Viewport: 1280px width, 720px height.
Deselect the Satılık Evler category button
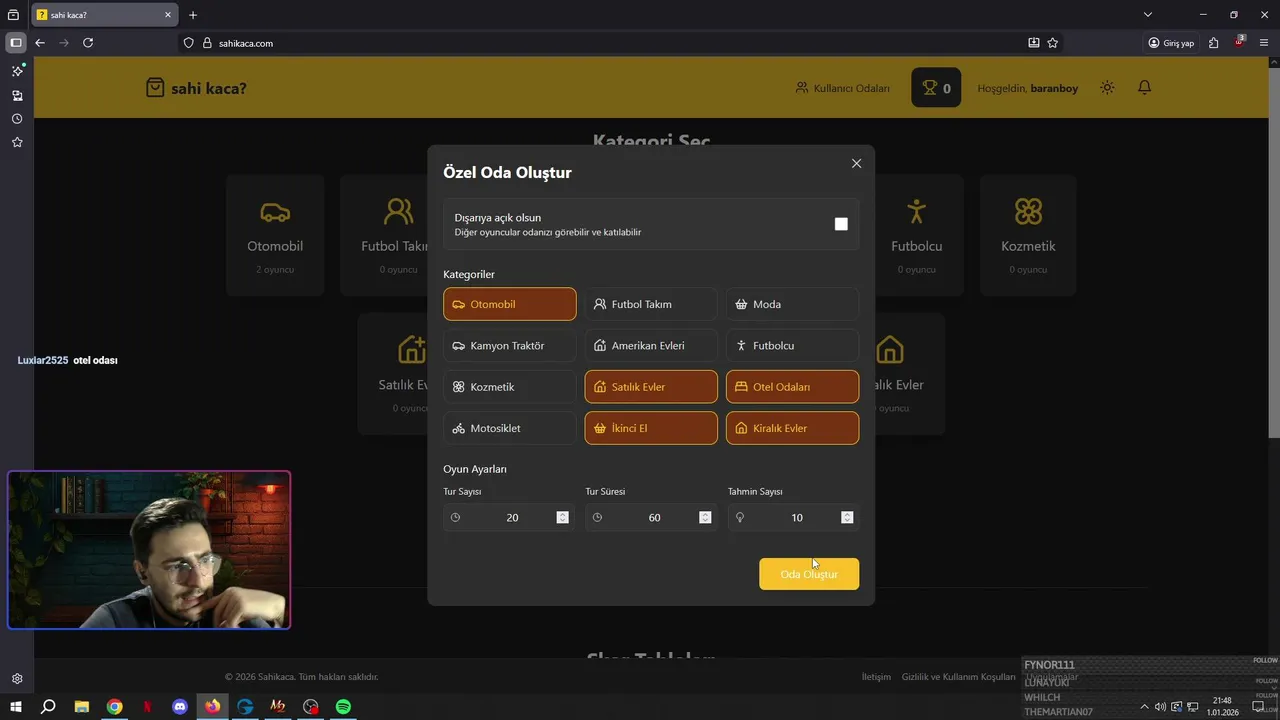pyautogui.click(x=651, y=387)
